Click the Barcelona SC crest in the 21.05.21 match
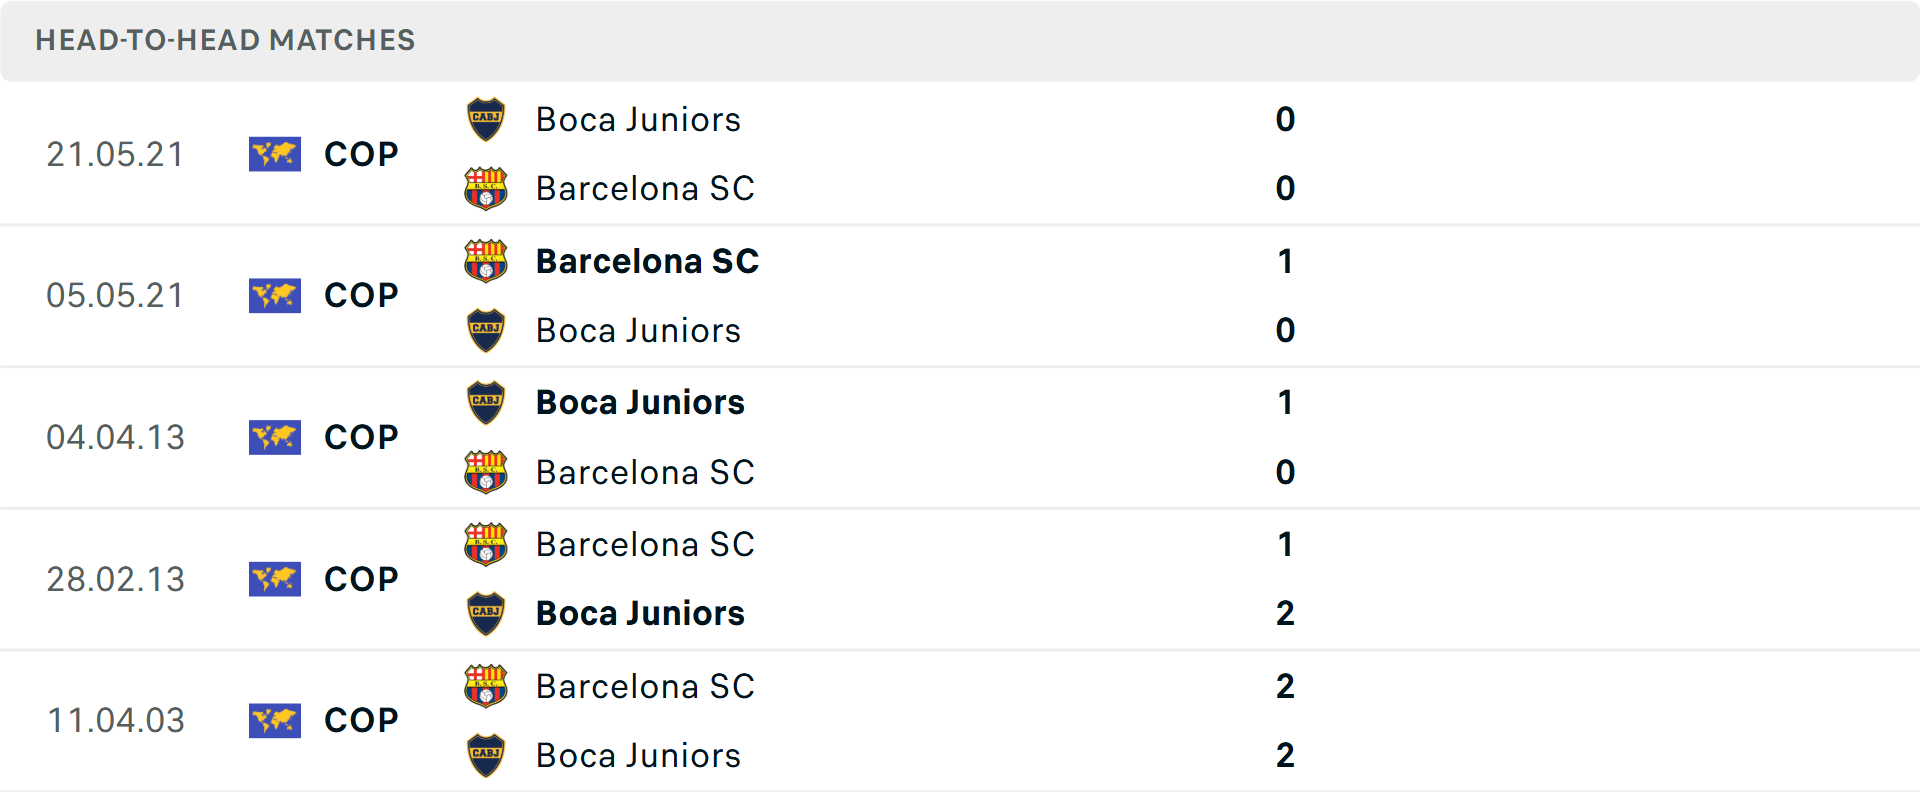 click(x=486, y=188)
